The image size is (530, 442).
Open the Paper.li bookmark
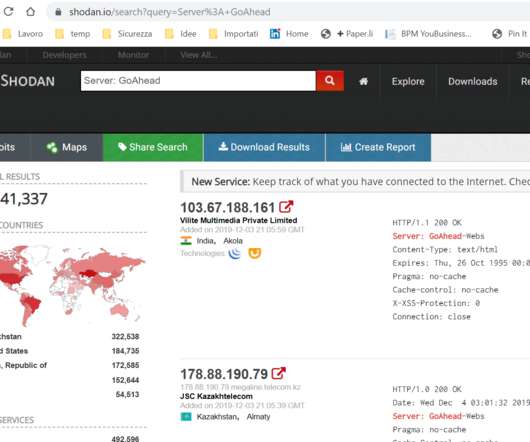click(x=347, y=34)
